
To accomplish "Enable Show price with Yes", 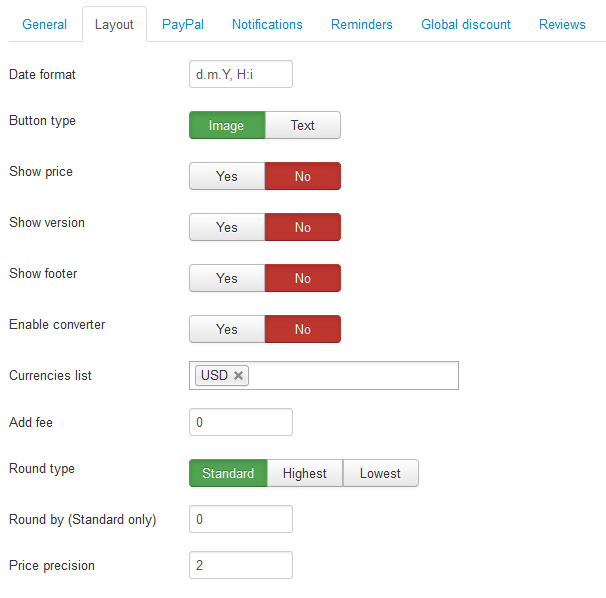I will click(227, 176).
